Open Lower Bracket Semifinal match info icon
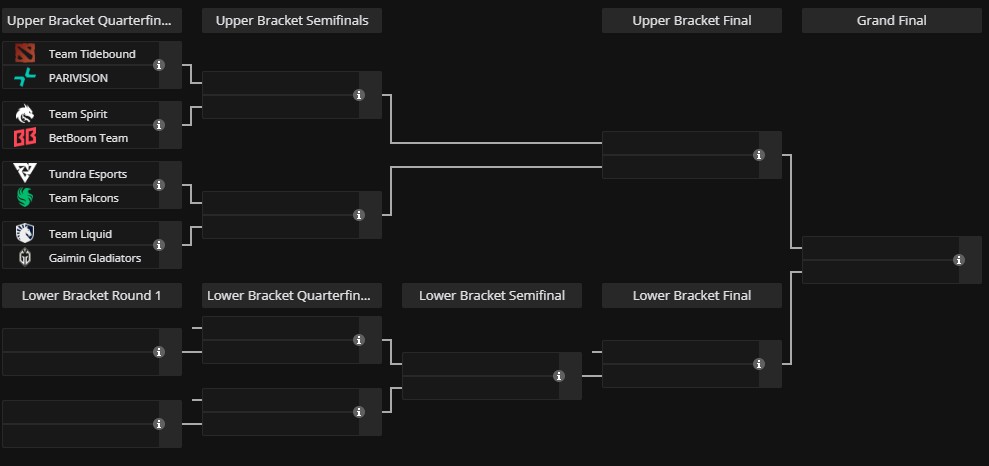 (x=559, y=376)
